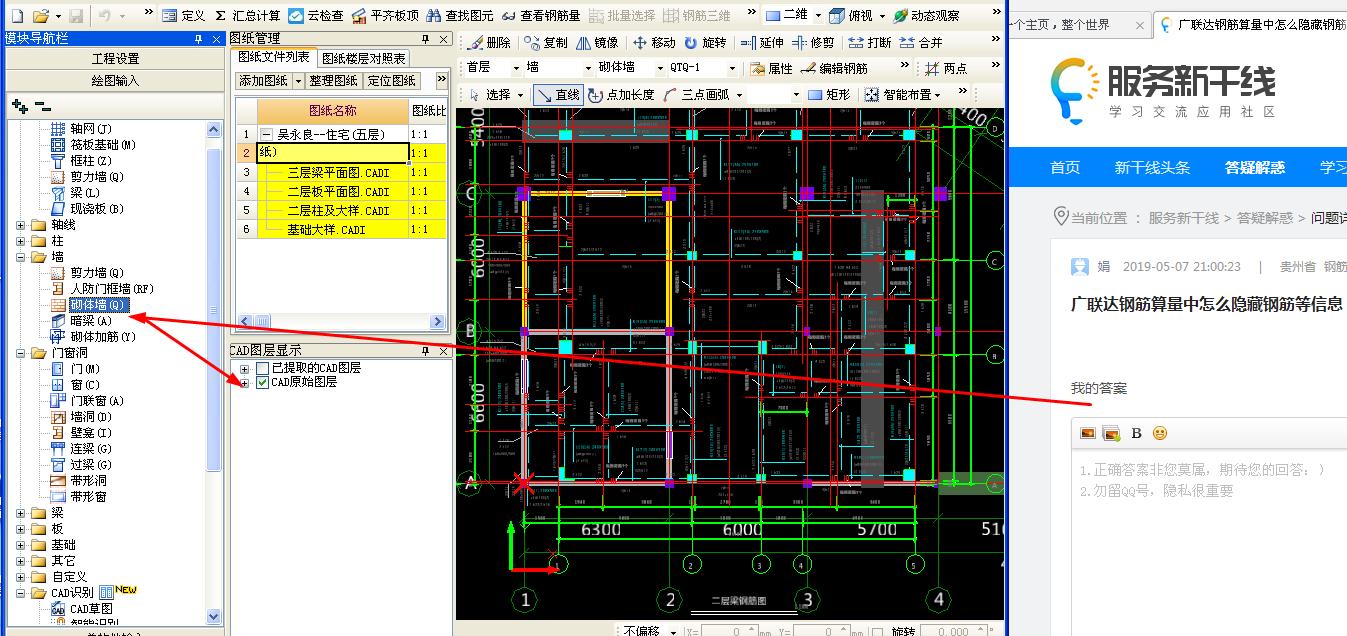Open 首页 in website navigation
The width and height of the screenshot is (1347, 636).
coord(1065,167)
